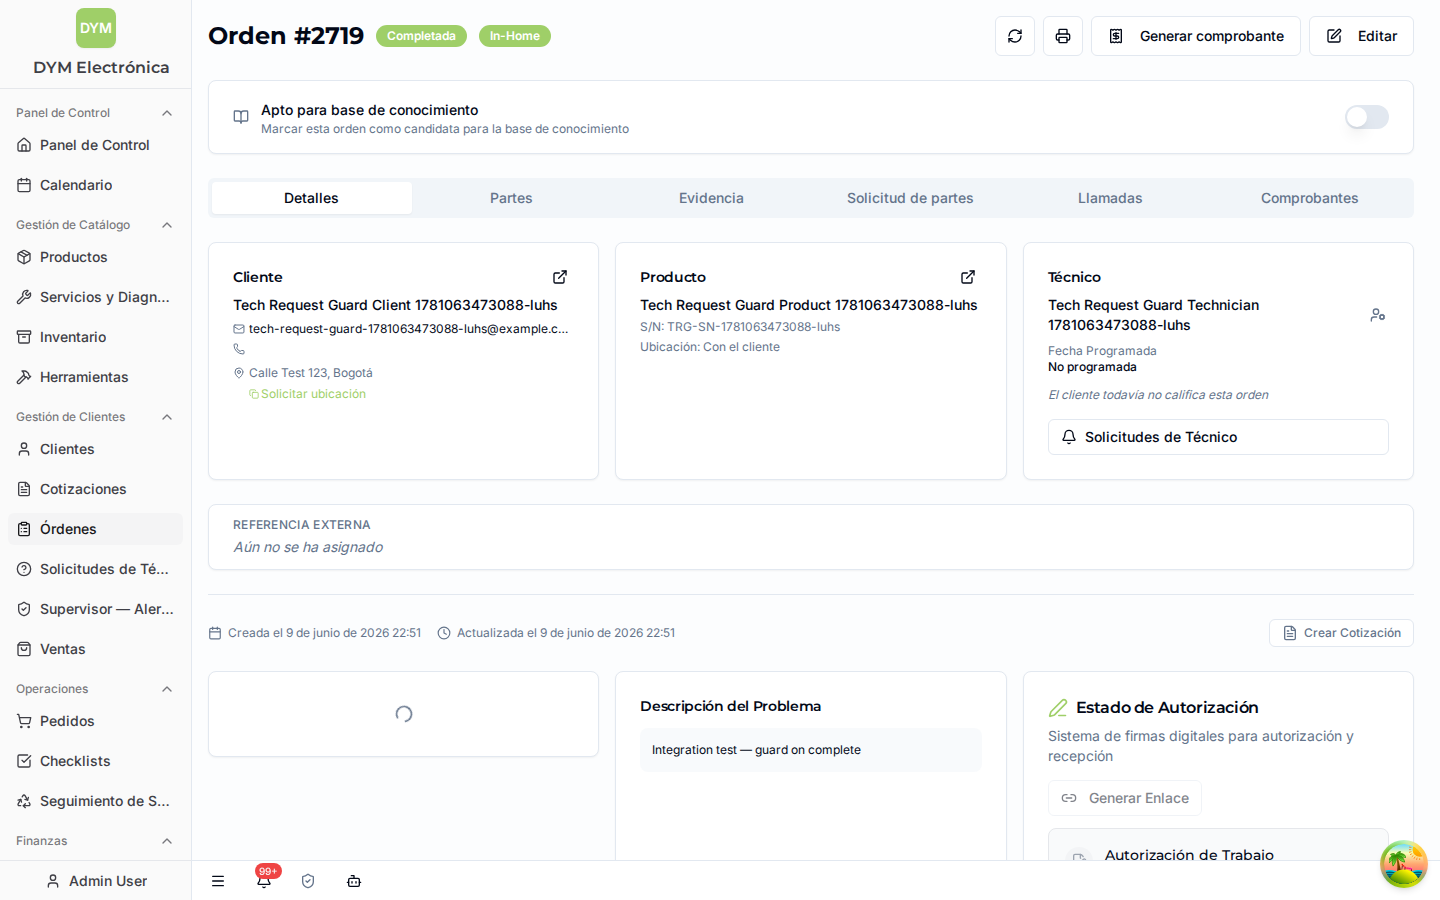Click the Crear Cotización button

[1341, 633]
